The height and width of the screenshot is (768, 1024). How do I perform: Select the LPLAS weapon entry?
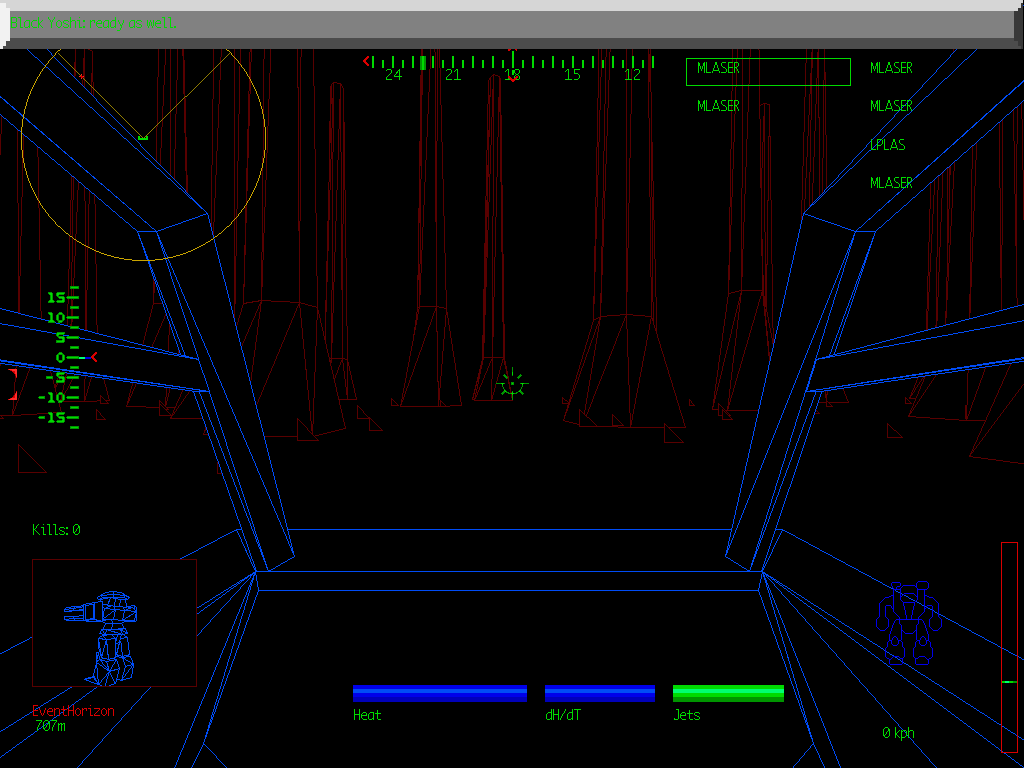887,145
